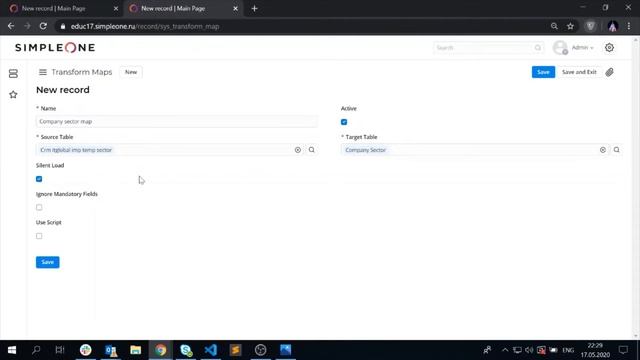
Task: Open favorites star in left sidebar
Action: (x=13, y=95)
